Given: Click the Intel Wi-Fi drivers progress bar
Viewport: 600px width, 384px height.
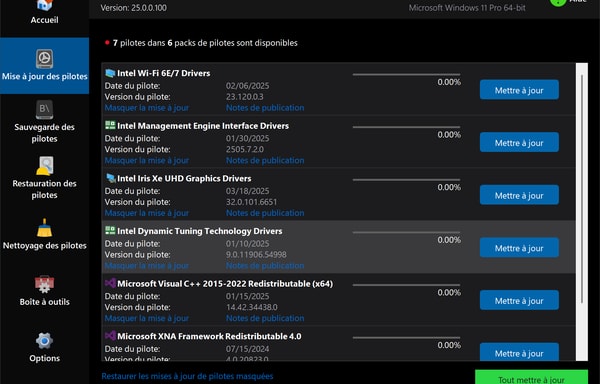Looking at the screenshot, I should 406,74.
